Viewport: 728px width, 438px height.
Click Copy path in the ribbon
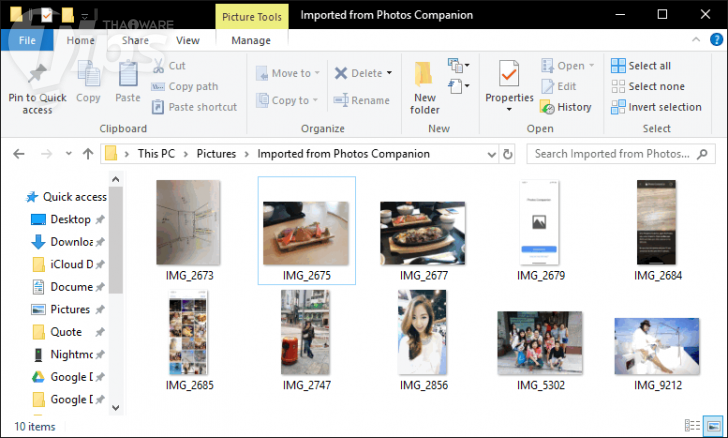(185, 86)
